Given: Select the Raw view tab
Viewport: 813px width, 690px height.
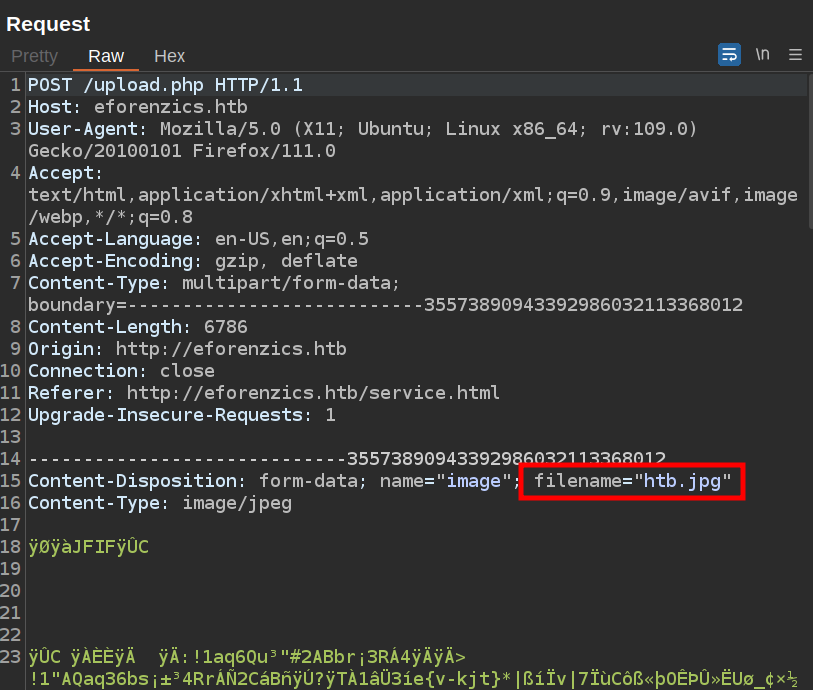Looking at the screenshot, I should coord(106,56).
